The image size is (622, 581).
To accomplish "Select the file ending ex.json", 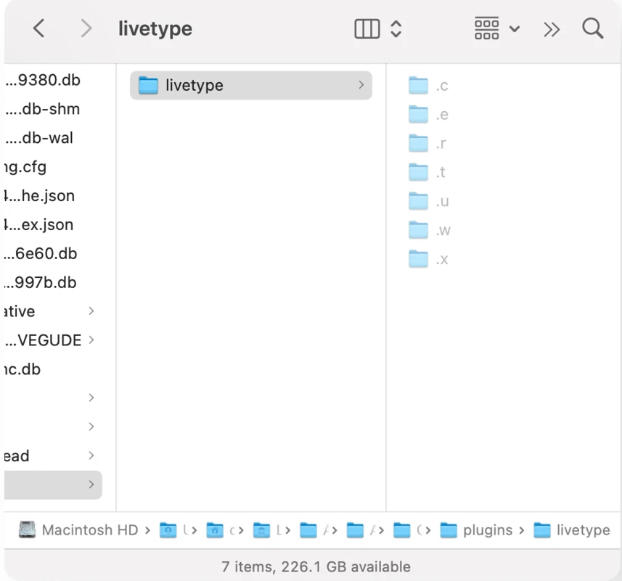I will click(39, 225).
